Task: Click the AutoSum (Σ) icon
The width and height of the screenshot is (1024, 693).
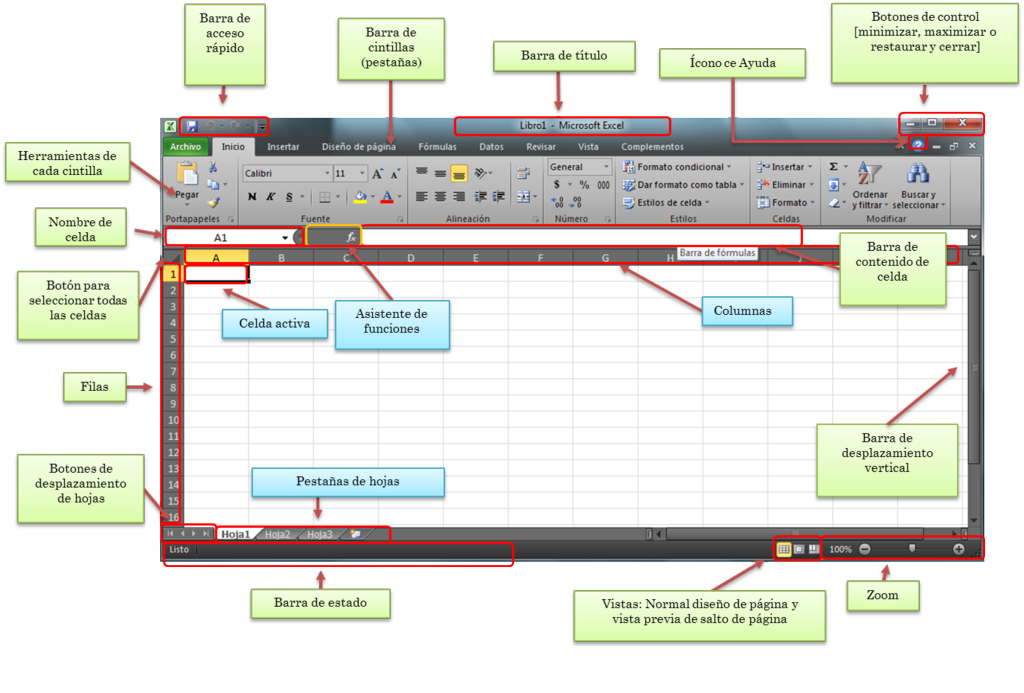Action: 831,166
